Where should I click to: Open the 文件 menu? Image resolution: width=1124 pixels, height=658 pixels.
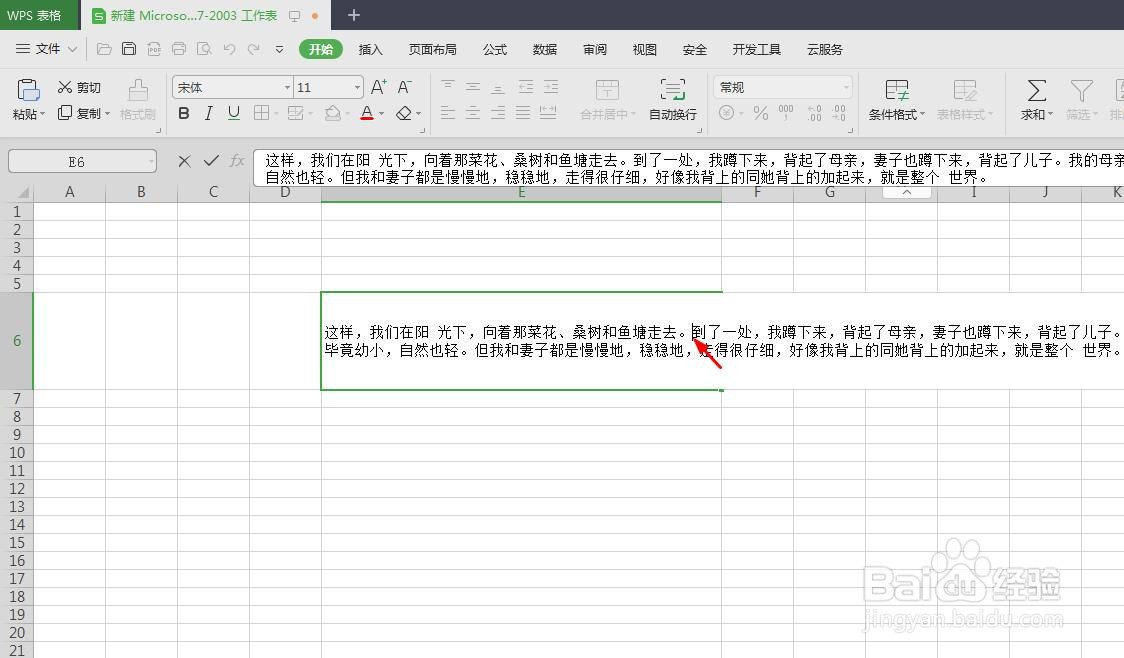pyautogui.click(x=48, y=48)
